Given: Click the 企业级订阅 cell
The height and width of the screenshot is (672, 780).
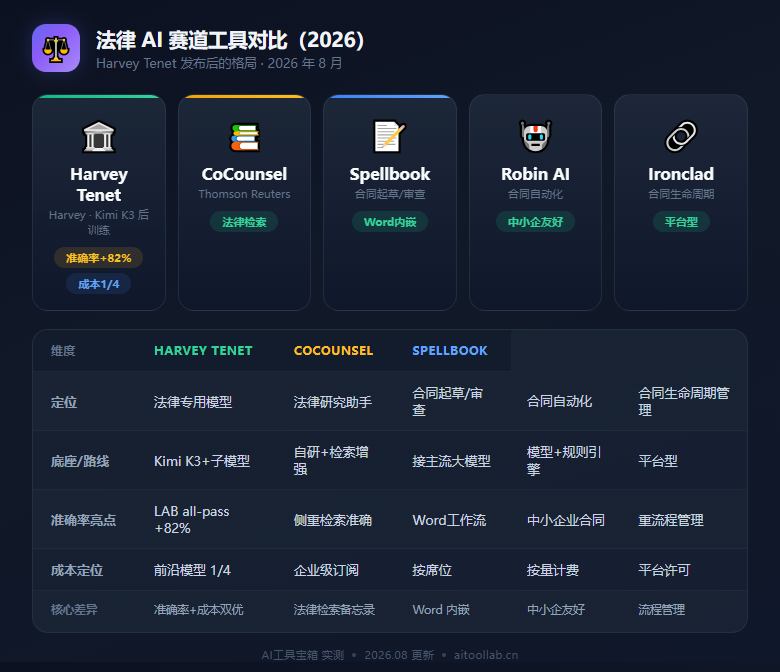Looking at the screenshot, I should tap(326, 570).
